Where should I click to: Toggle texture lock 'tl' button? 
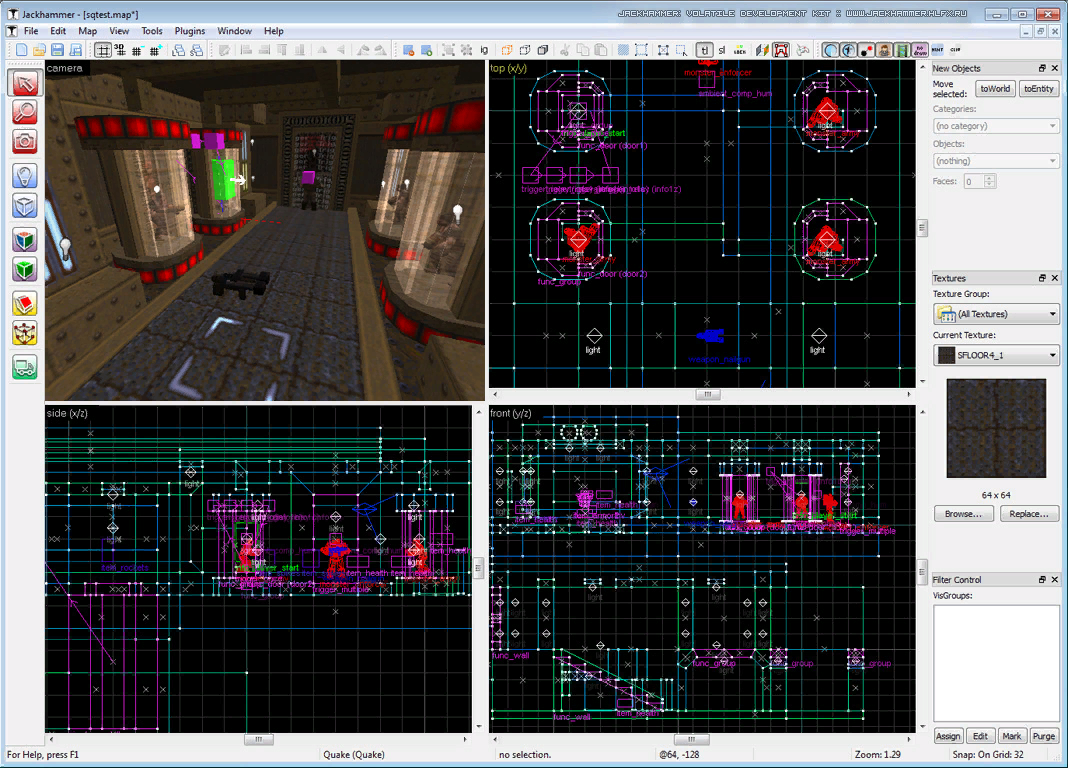click(704, 50)
